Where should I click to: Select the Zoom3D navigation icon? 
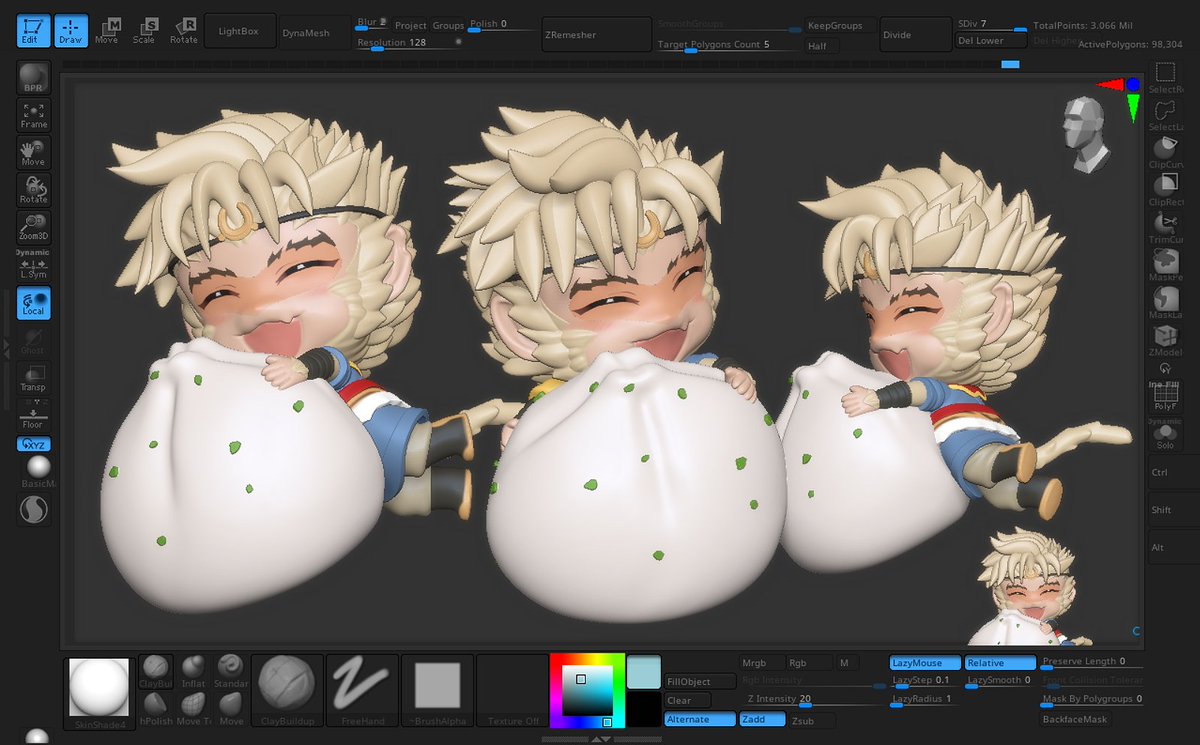pyautogui.click(x=34, y=226)
